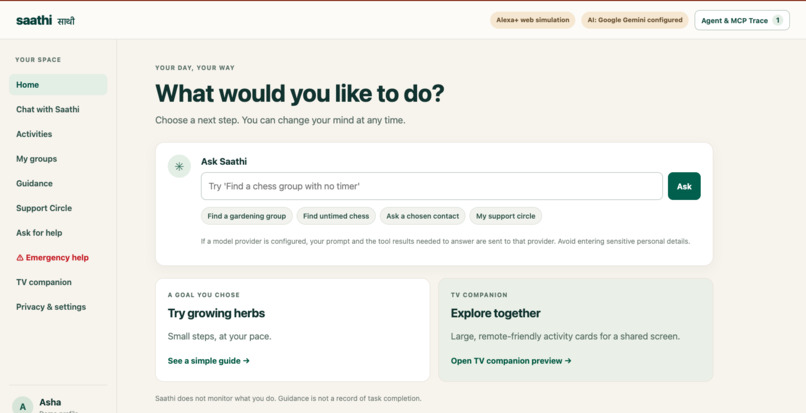Open the Agent & MCP Trace panel
This screenshot has width=806, height=413.
(742, 21)
